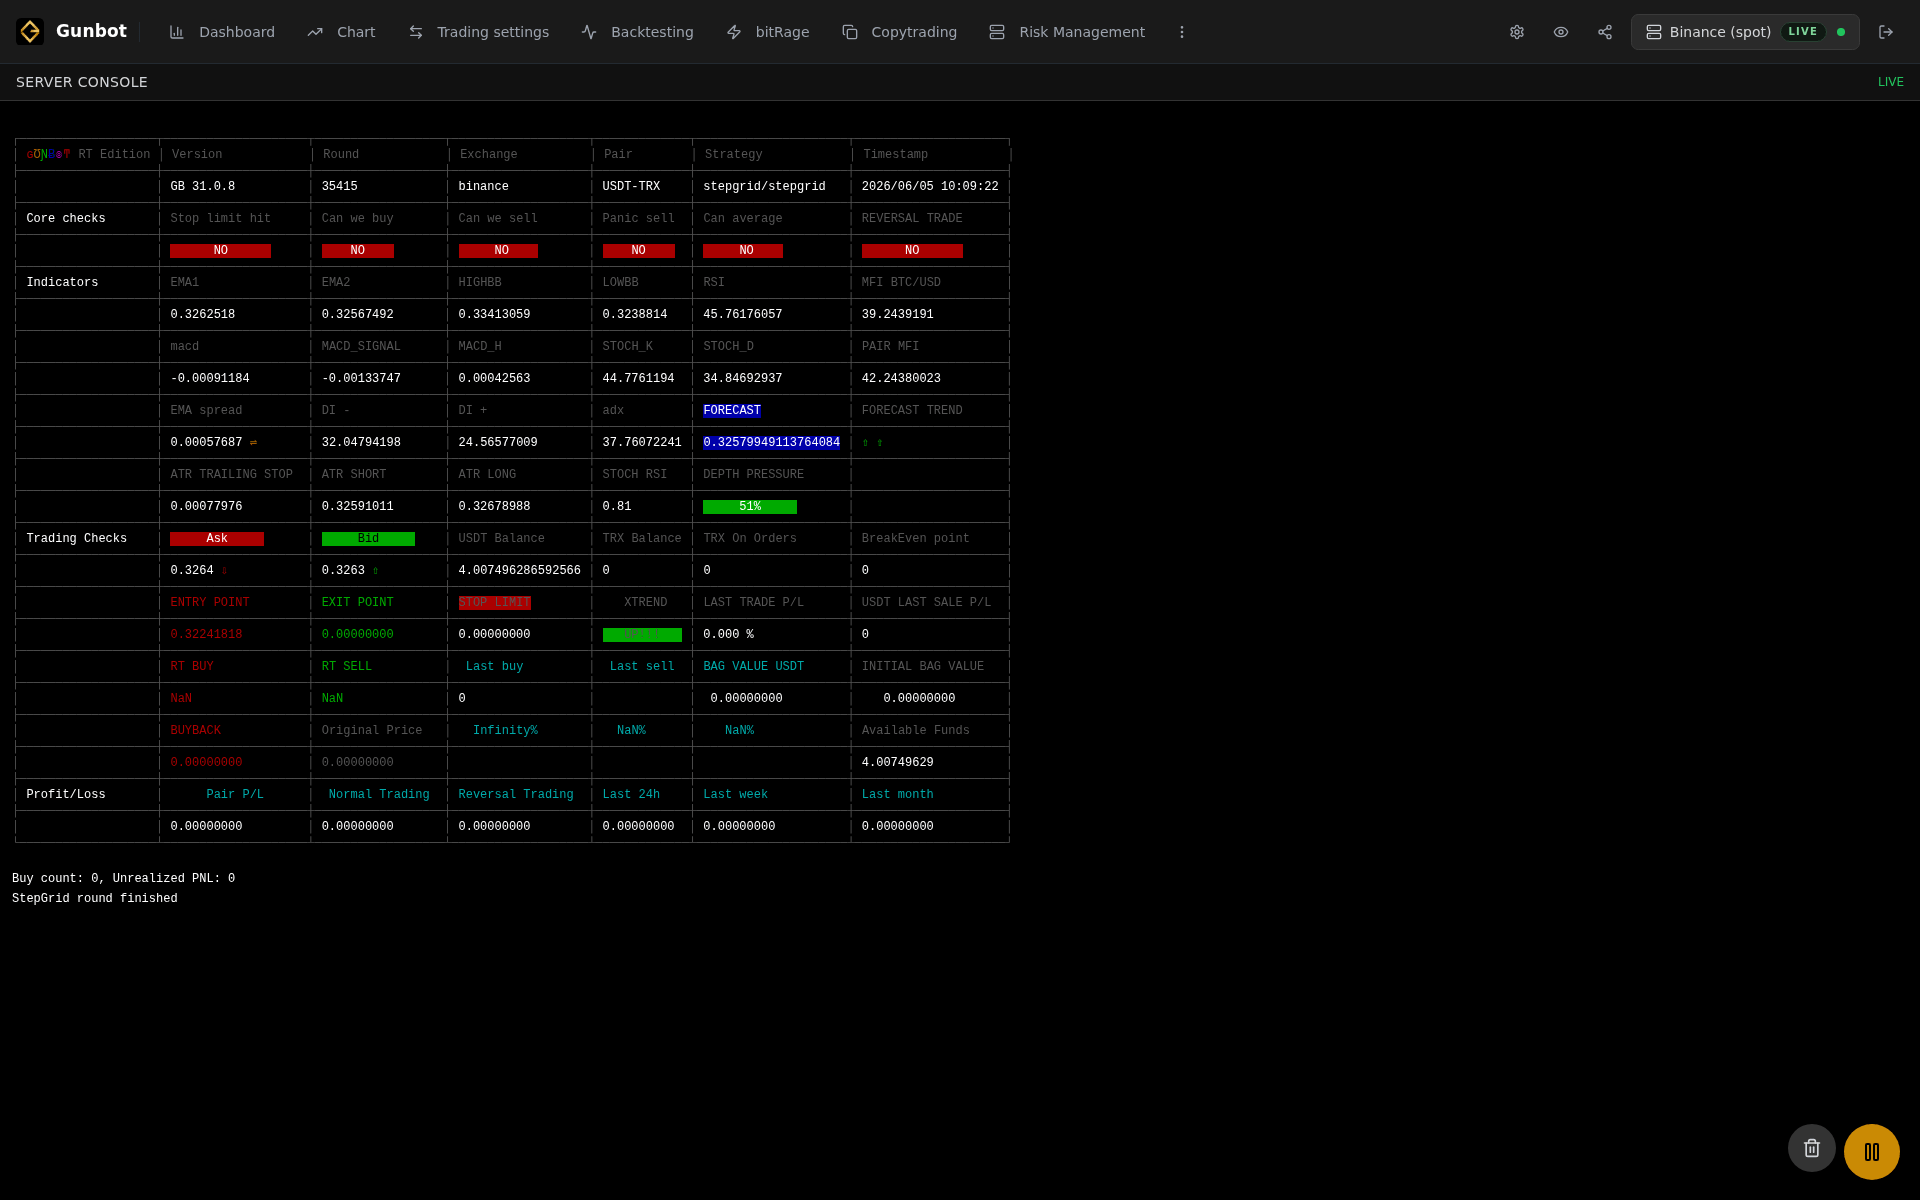This screenshot has width=1920, height=1200.
Task: Pause the console output
Action: [x=1872, y=1152]
